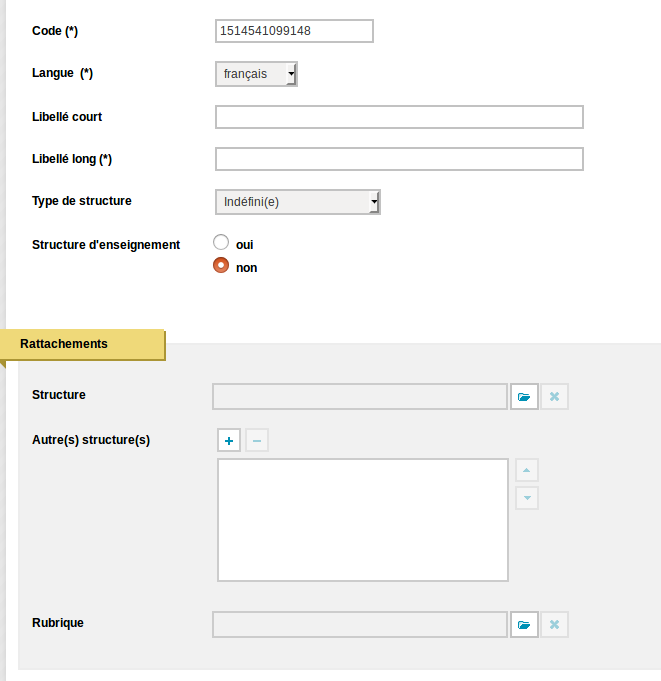Screen dimensions: 661x681
Task: Add another structure with plus icon
Action: coord(229,440)
